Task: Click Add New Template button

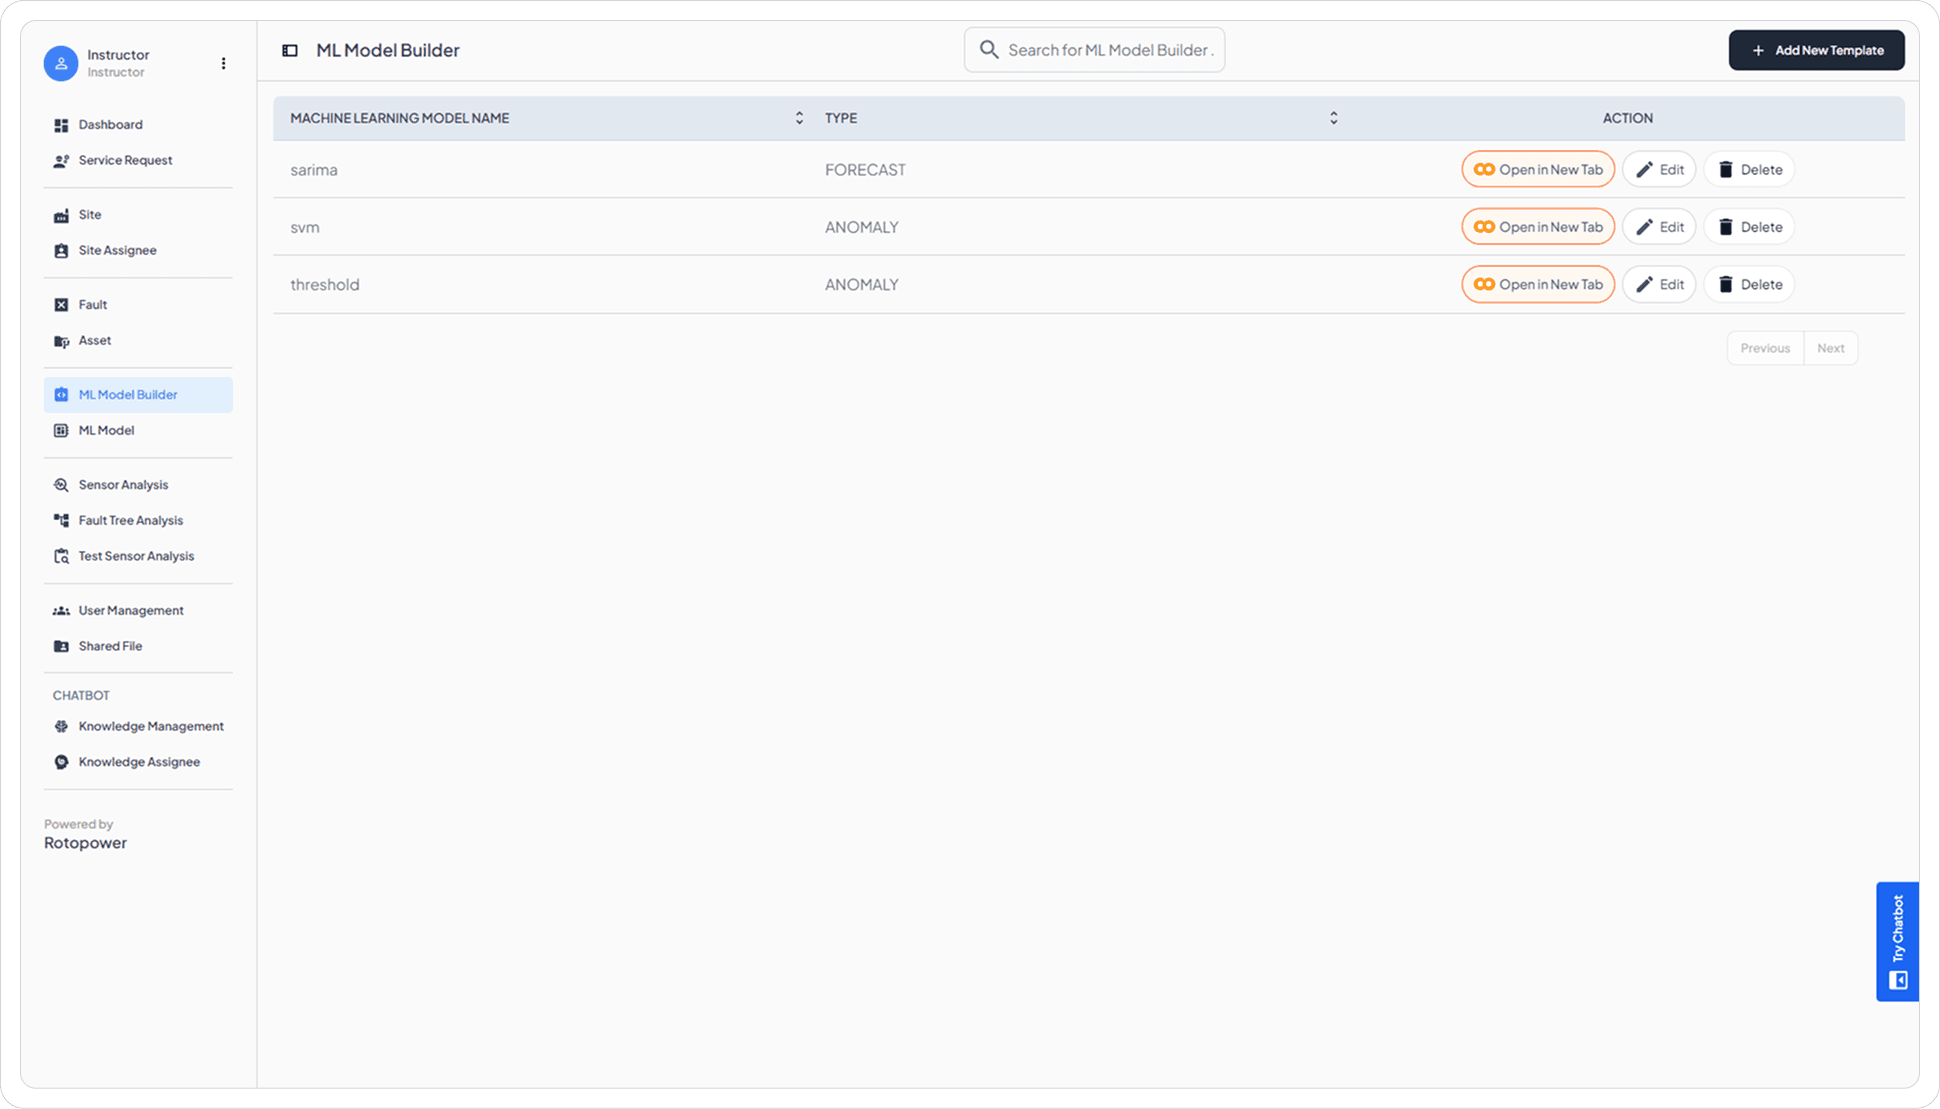Action: click(1816, 50)
